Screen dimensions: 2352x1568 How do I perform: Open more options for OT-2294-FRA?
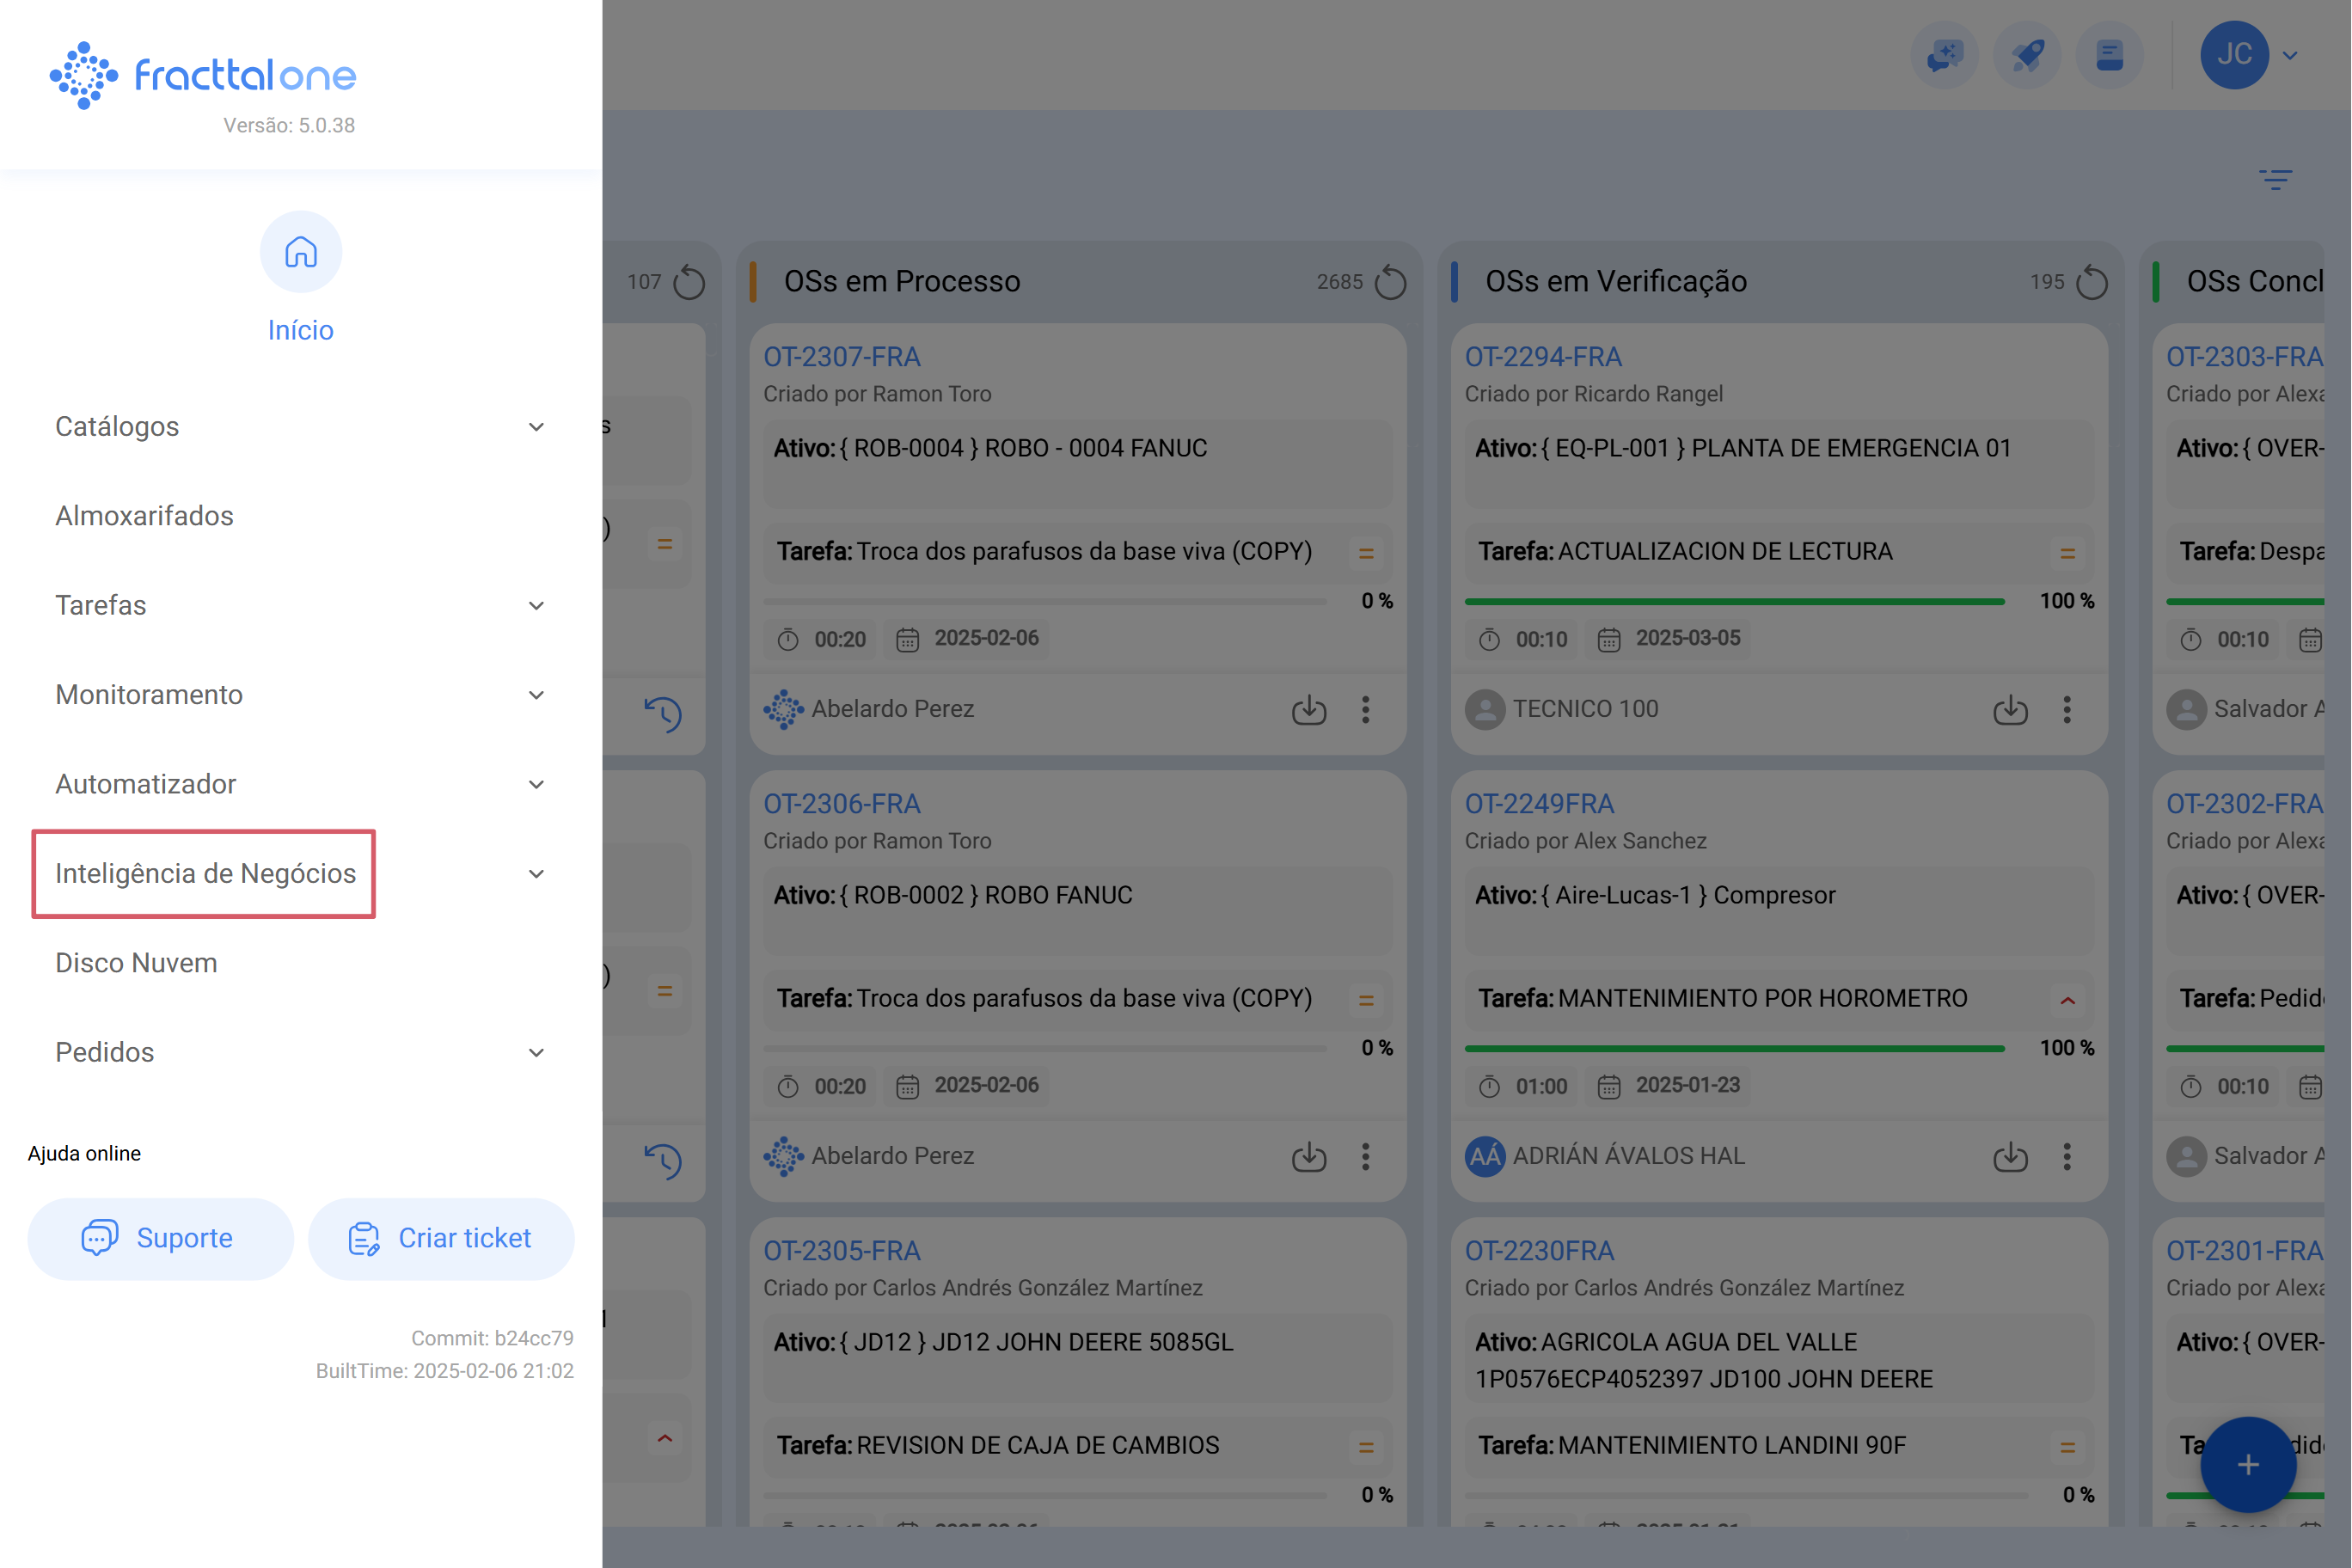(x=2066, y=709)
